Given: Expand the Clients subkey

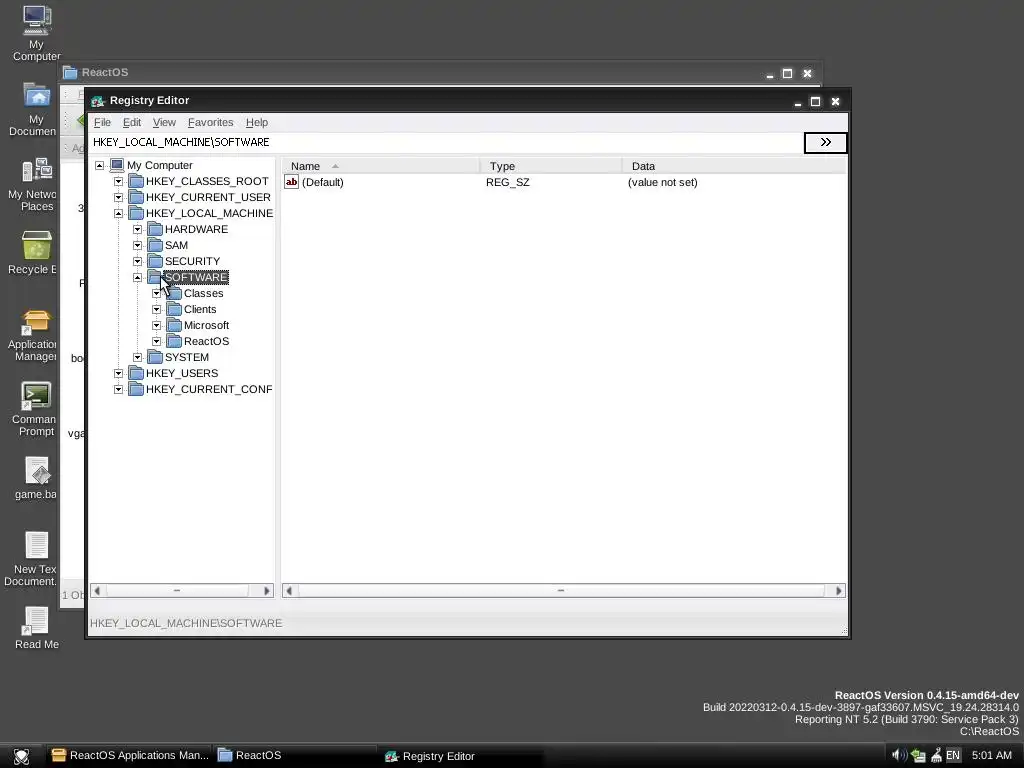Looking at the screenshot, I should [156, 309].
